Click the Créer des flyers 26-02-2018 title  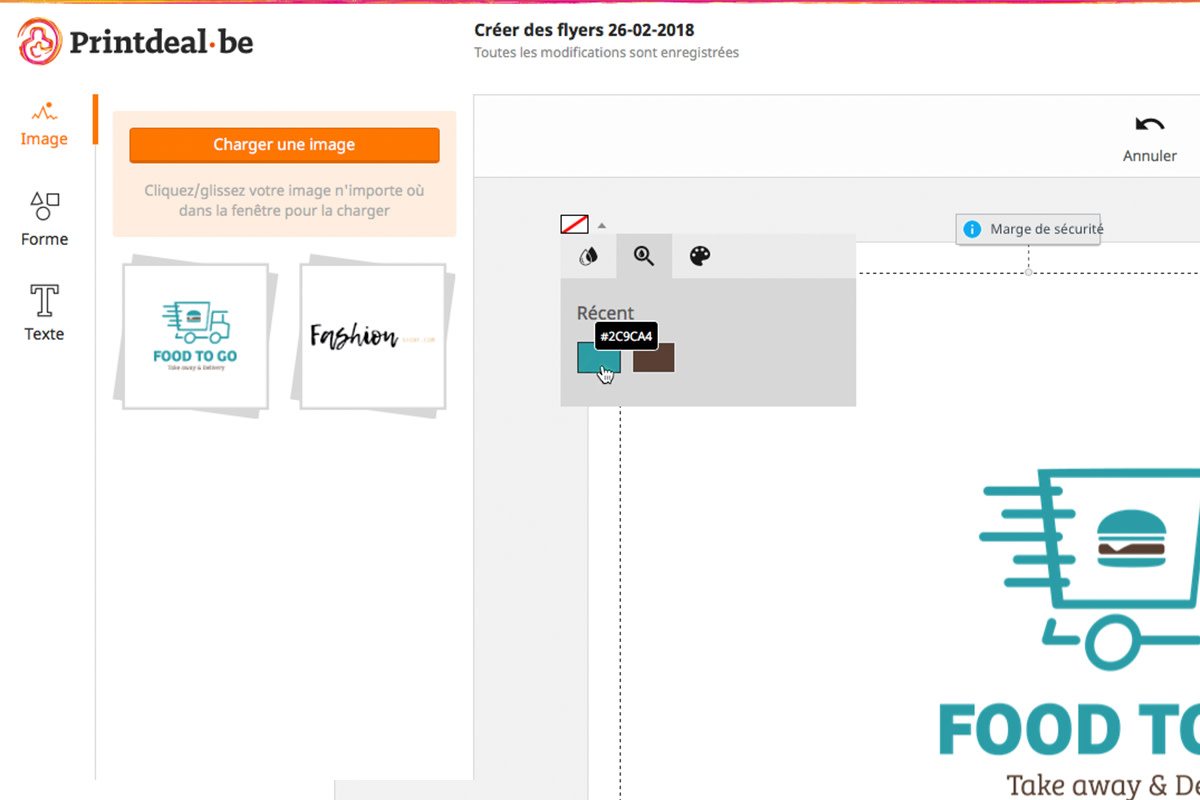click(x=584, y=30)
